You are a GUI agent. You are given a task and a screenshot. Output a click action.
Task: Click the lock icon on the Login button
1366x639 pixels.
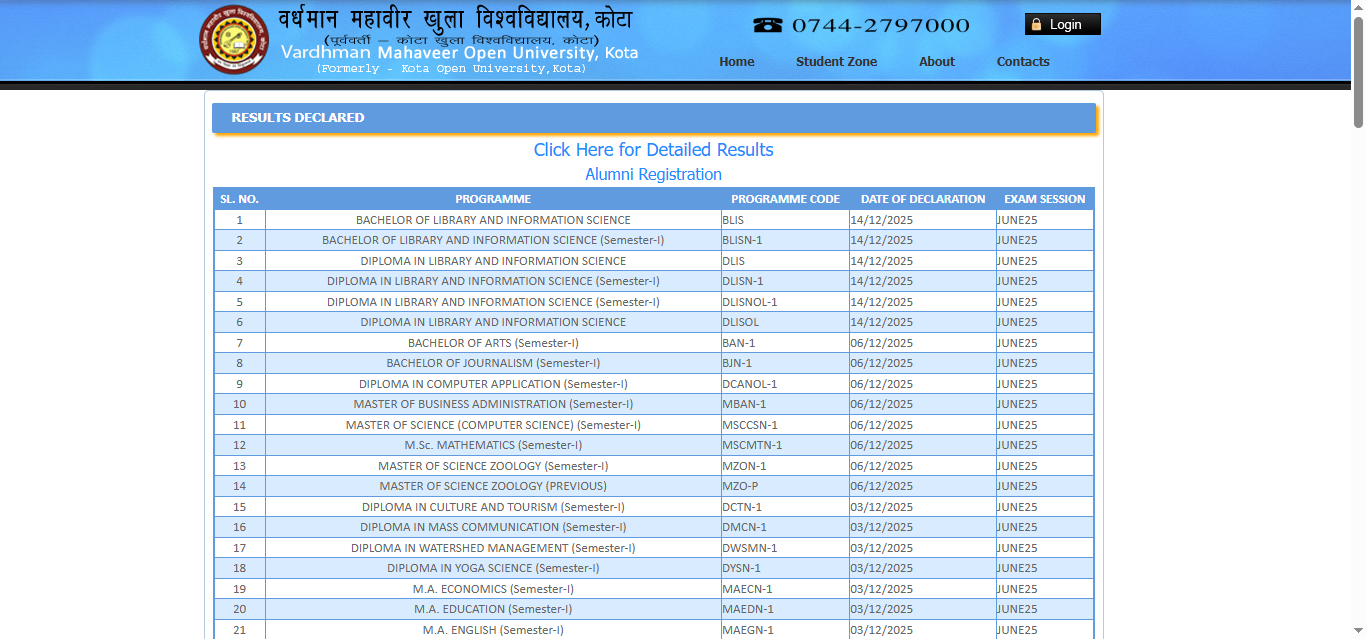(x=1035, y=23)
